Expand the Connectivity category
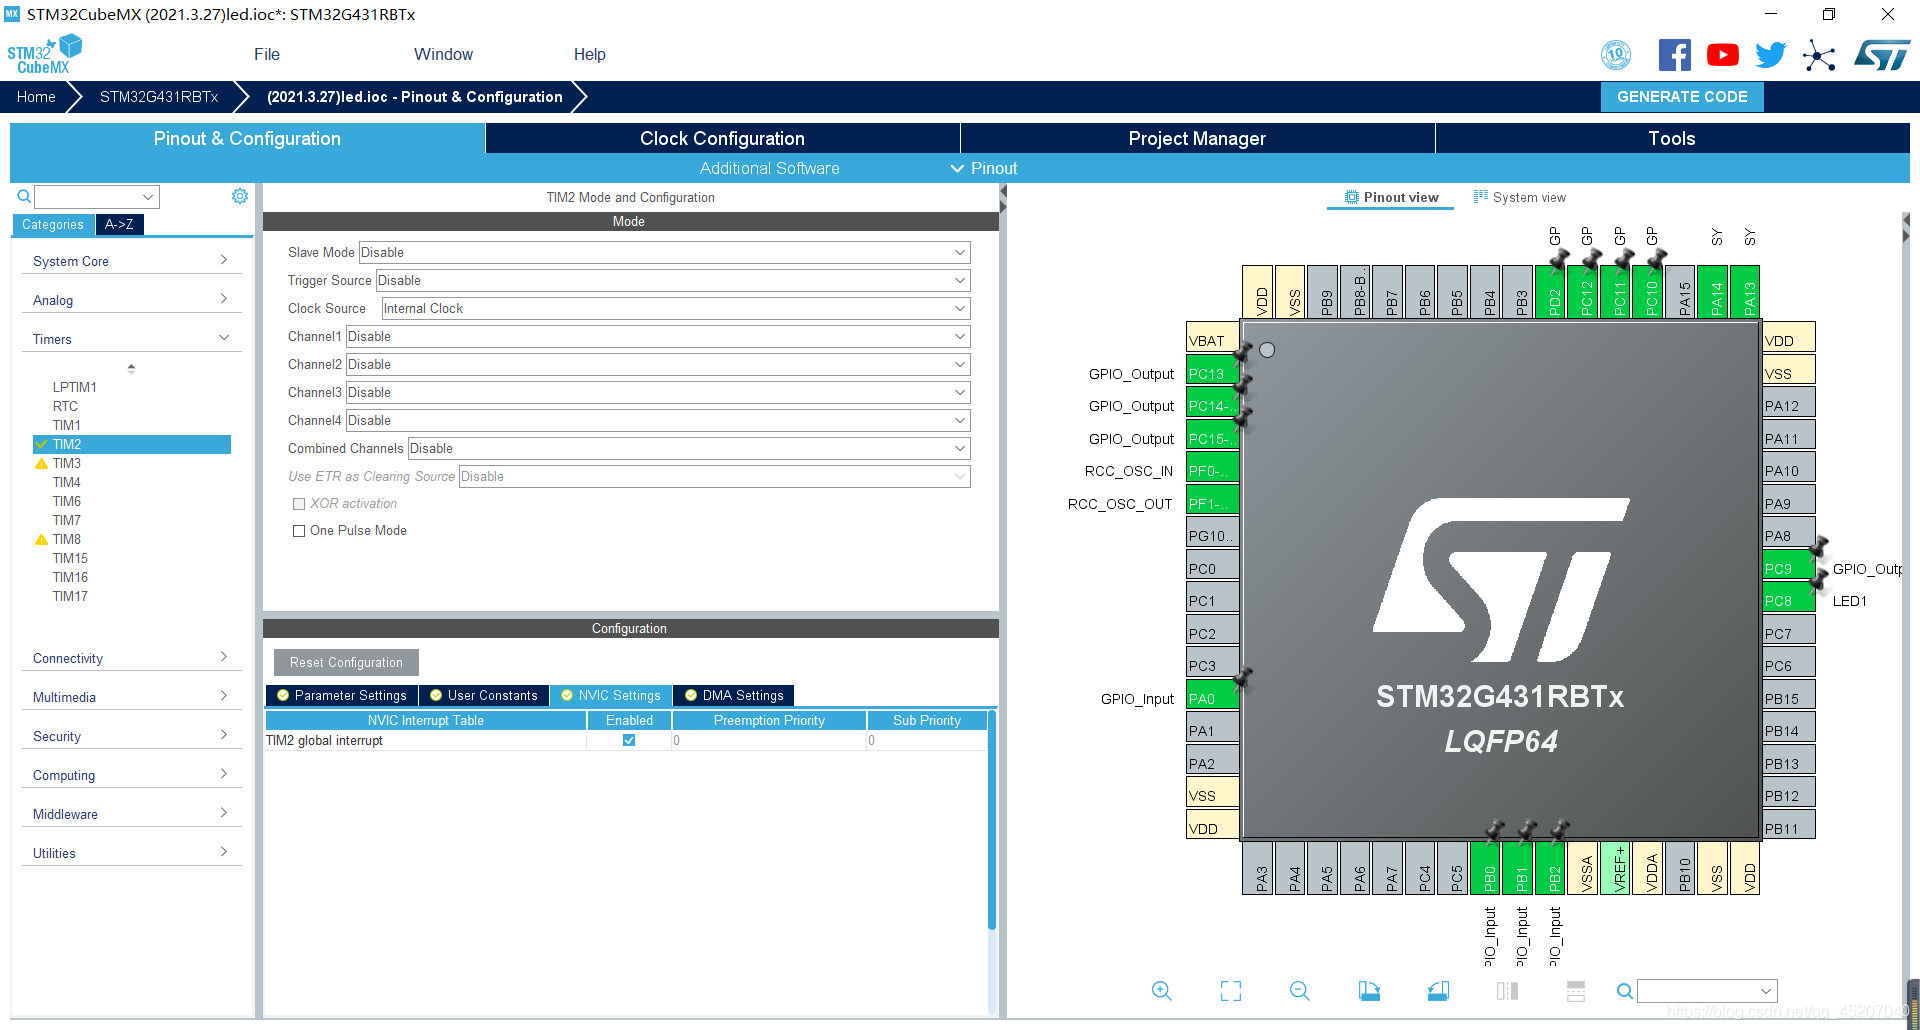Screen dimensions: 1920x1030 [x=131, y=658]
